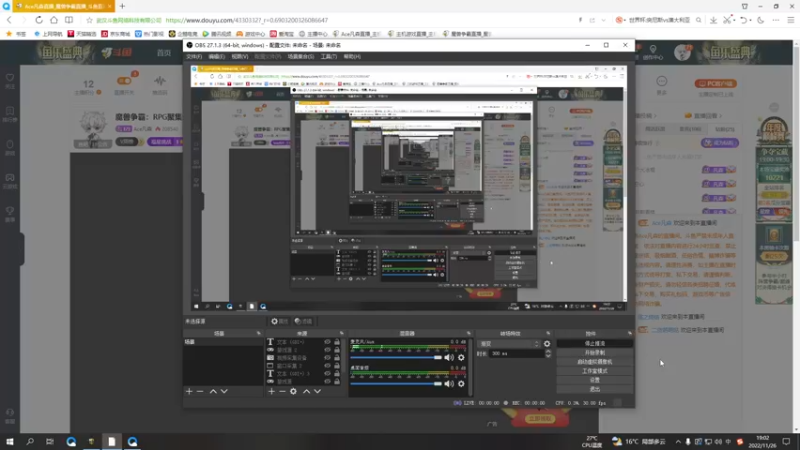
Task: Mute the desktop audio channel in the mixer
Action: pyautogui.click(x=449, y=384)
